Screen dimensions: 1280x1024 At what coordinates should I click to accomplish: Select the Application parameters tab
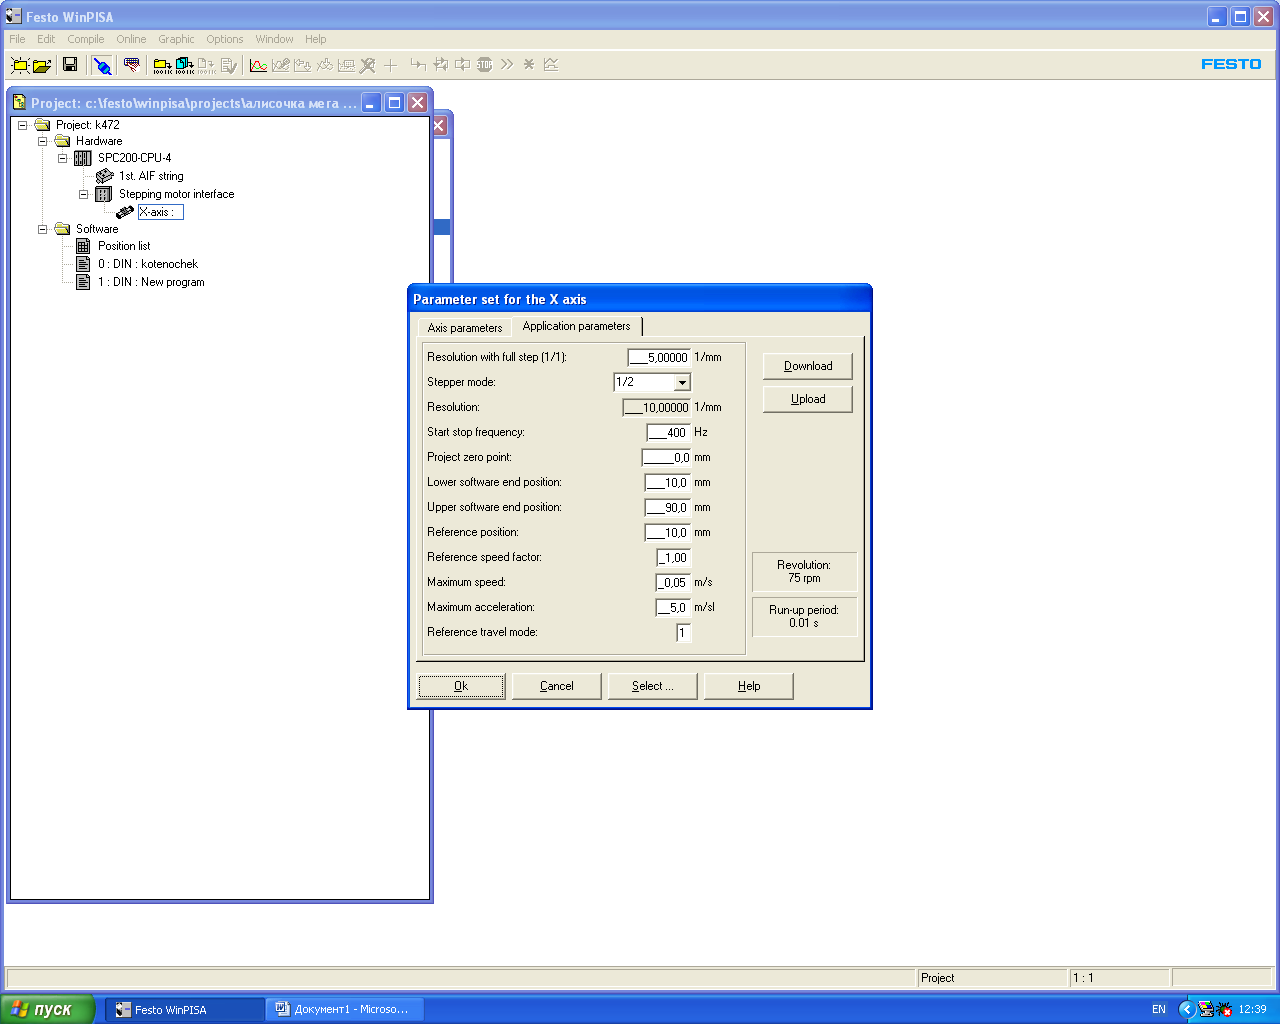(577, 326)
